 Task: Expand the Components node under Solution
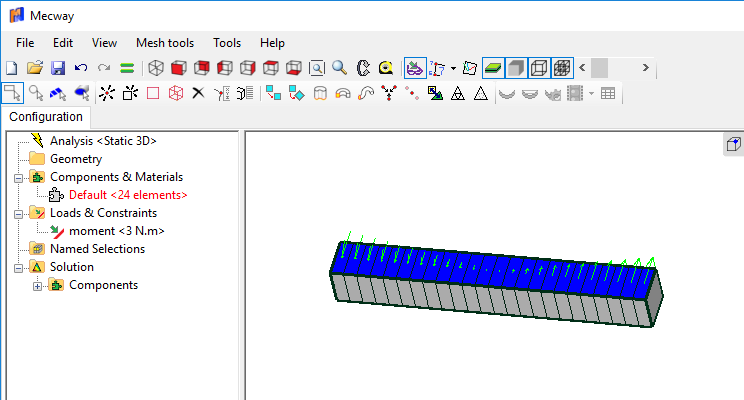[37, 287]
